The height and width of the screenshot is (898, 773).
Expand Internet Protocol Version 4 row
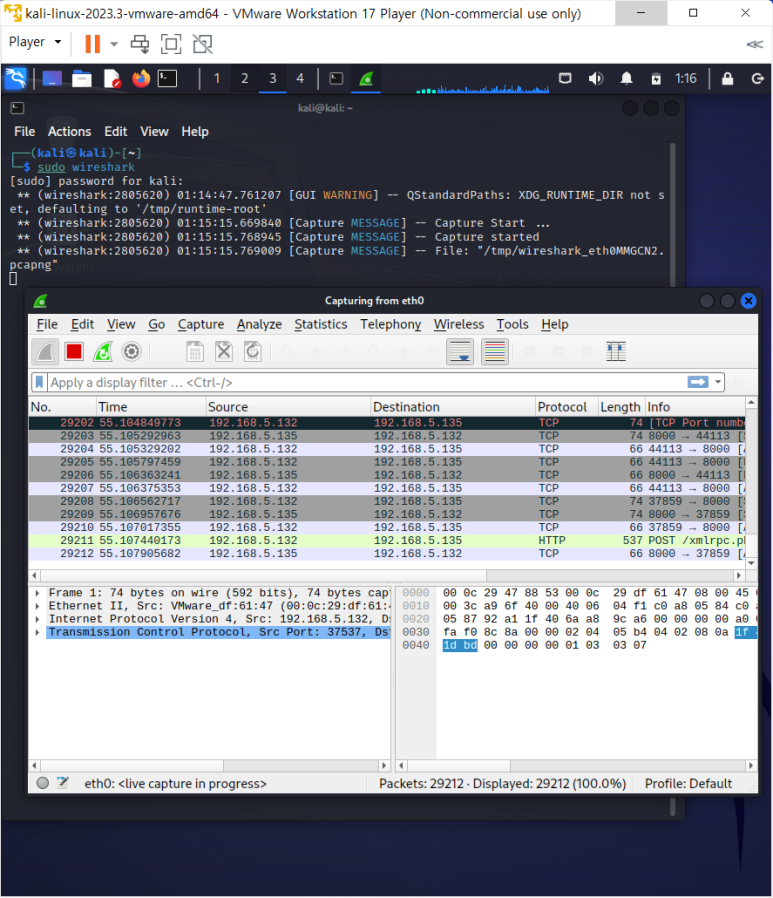38,619
